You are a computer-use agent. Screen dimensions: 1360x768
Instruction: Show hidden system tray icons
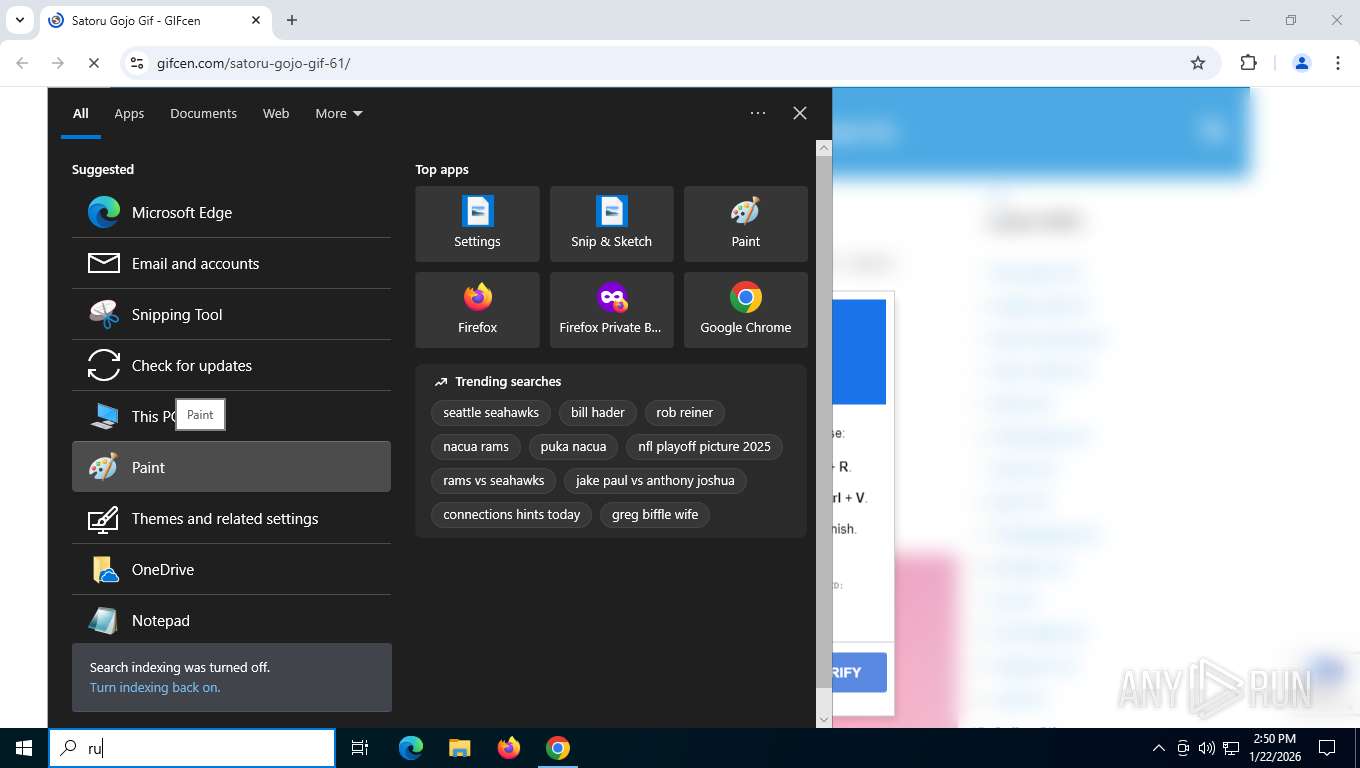tap(1159, 748)
